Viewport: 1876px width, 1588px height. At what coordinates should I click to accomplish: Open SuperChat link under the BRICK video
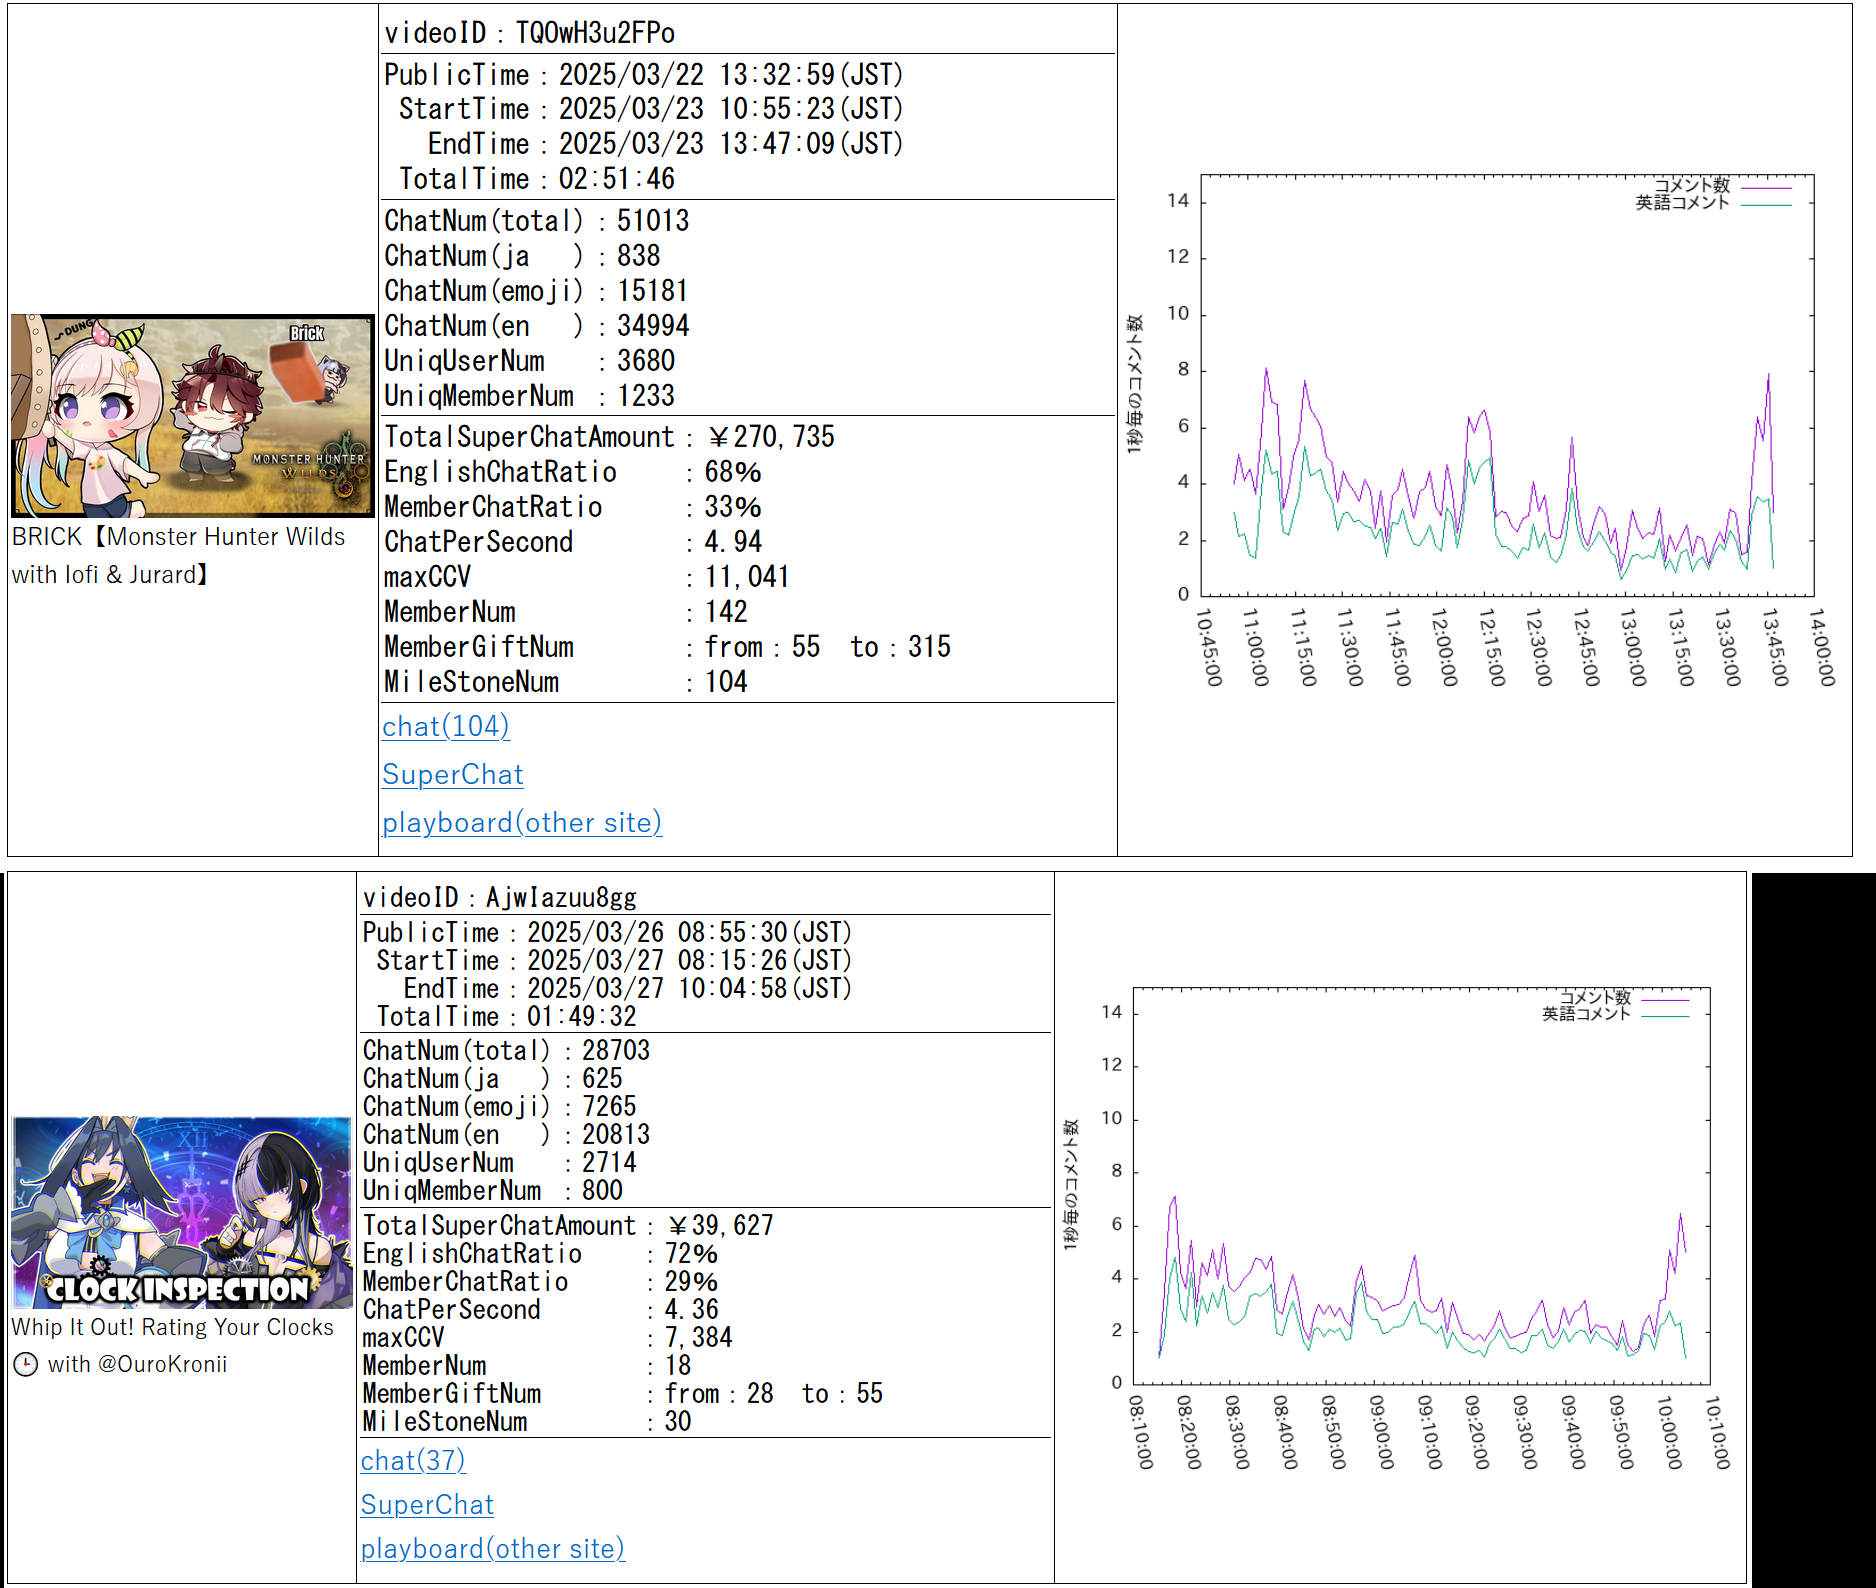click(x=453, y=774)
